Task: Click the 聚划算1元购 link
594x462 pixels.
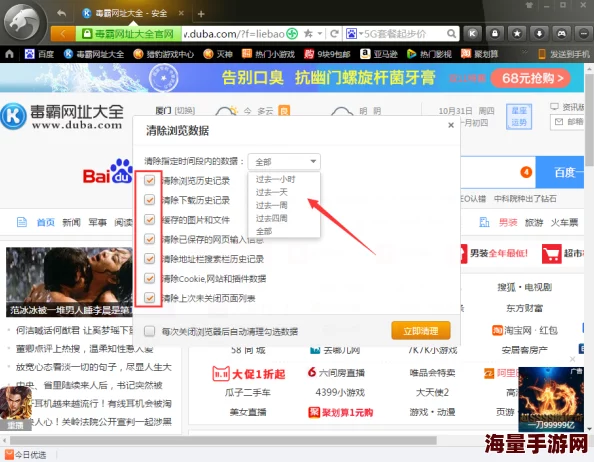Action: coord(341,412)
